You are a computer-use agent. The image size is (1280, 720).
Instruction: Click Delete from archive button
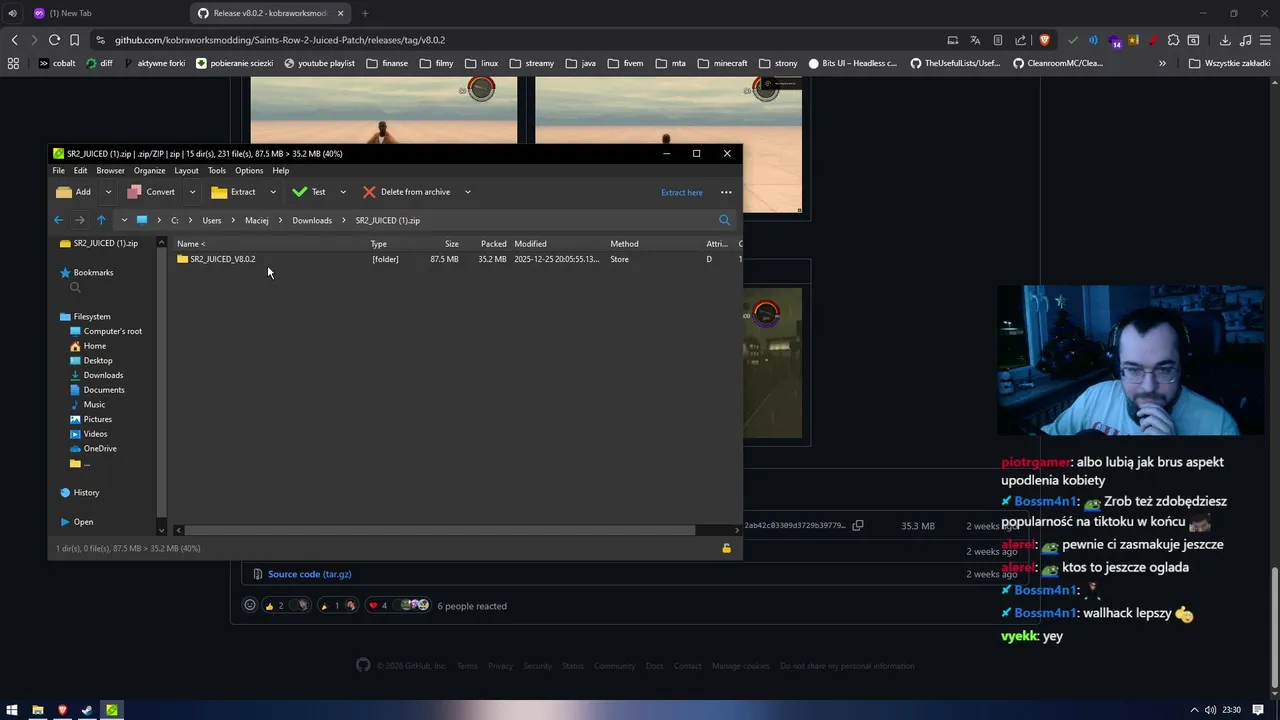pos(406,192)
